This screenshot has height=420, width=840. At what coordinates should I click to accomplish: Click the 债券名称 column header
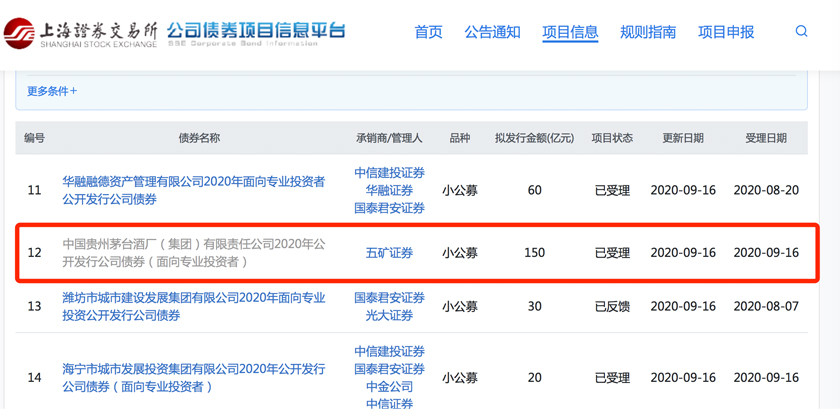[199, 138]
